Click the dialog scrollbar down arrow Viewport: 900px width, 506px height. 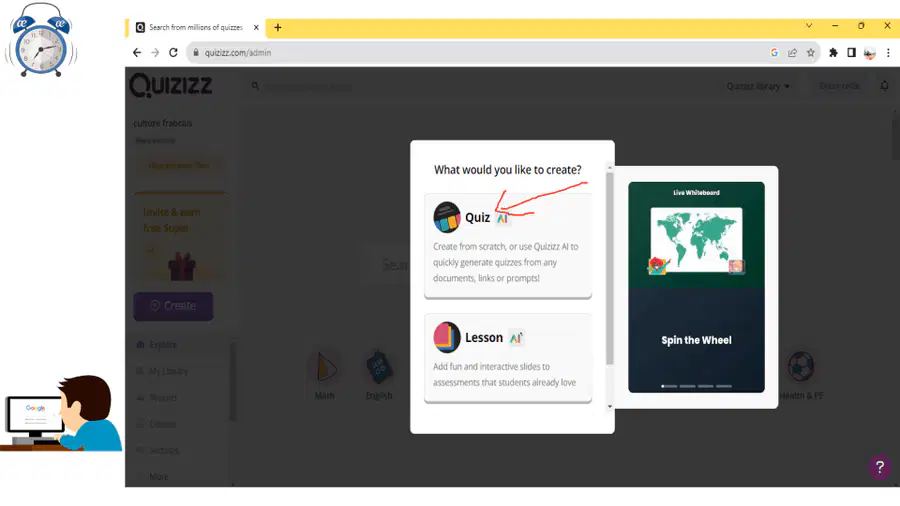click(x=610, y=406)
